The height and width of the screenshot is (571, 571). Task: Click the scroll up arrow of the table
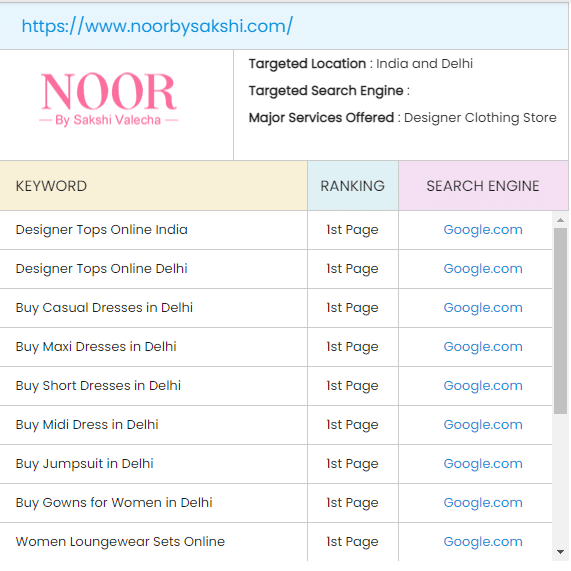(560, 220)
